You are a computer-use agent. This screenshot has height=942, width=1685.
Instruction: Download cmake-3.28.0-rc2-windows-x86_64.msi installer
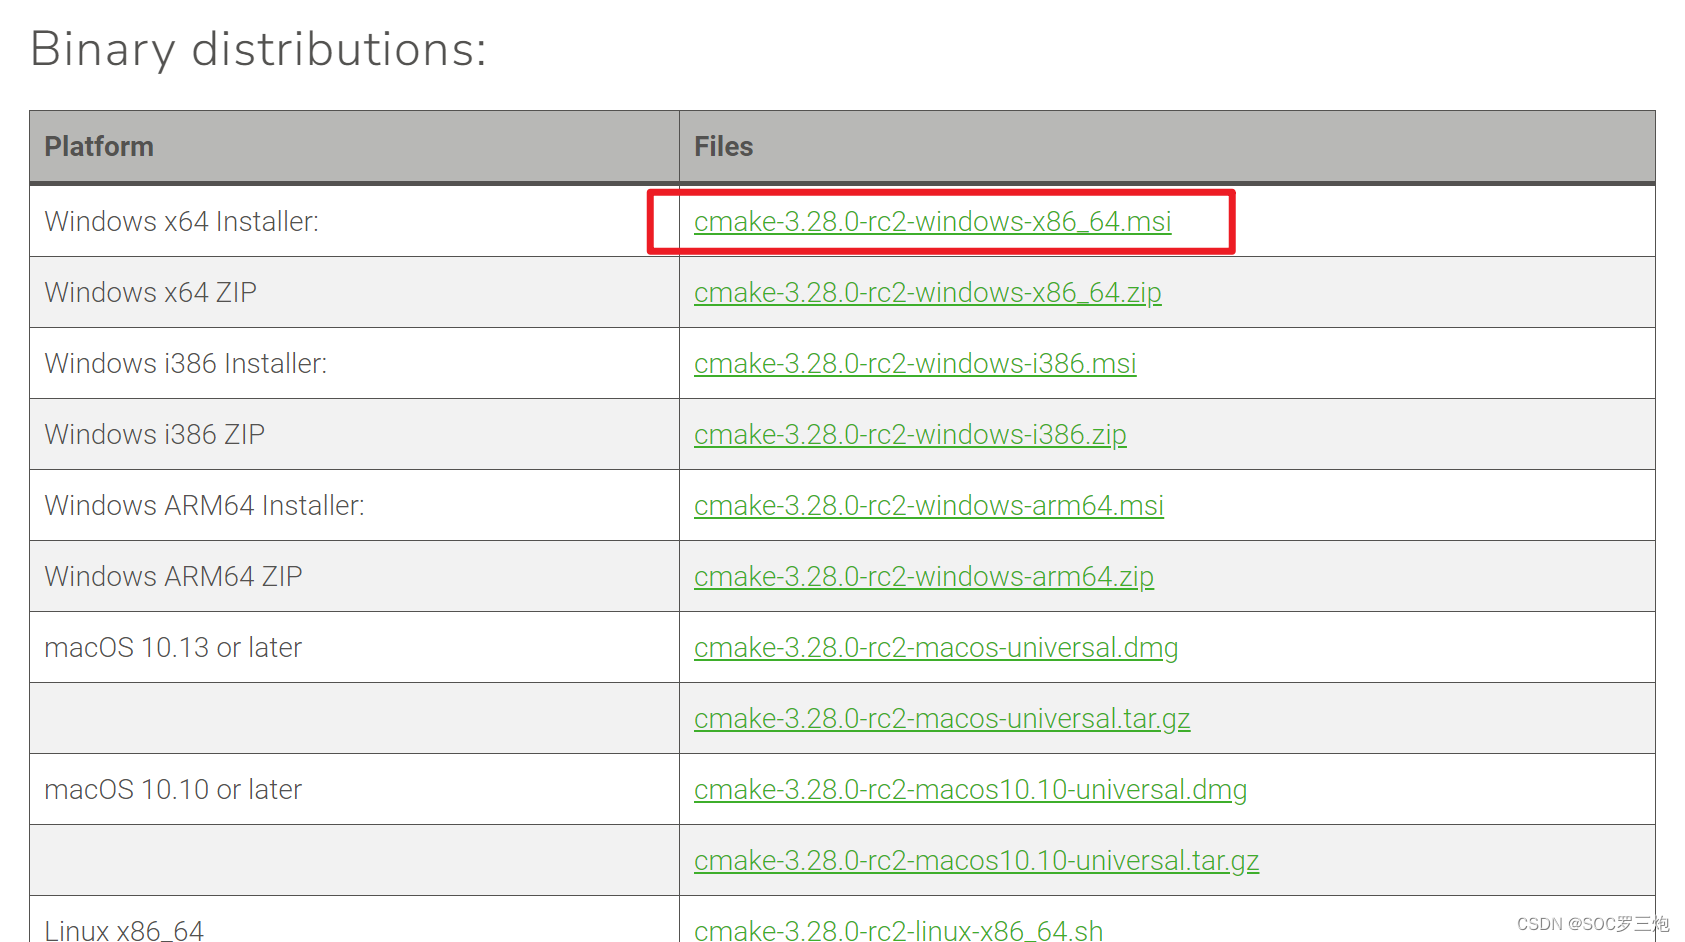(x=932, y=222)
